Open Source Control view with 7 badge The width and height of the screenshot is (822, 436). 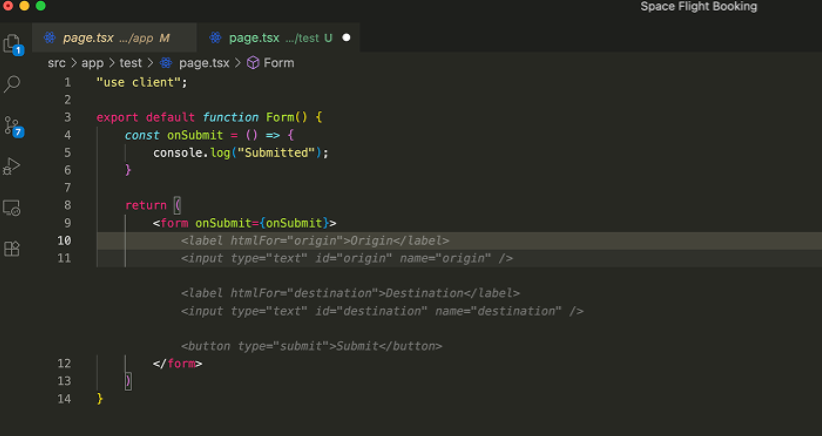(x=13, y=126)
